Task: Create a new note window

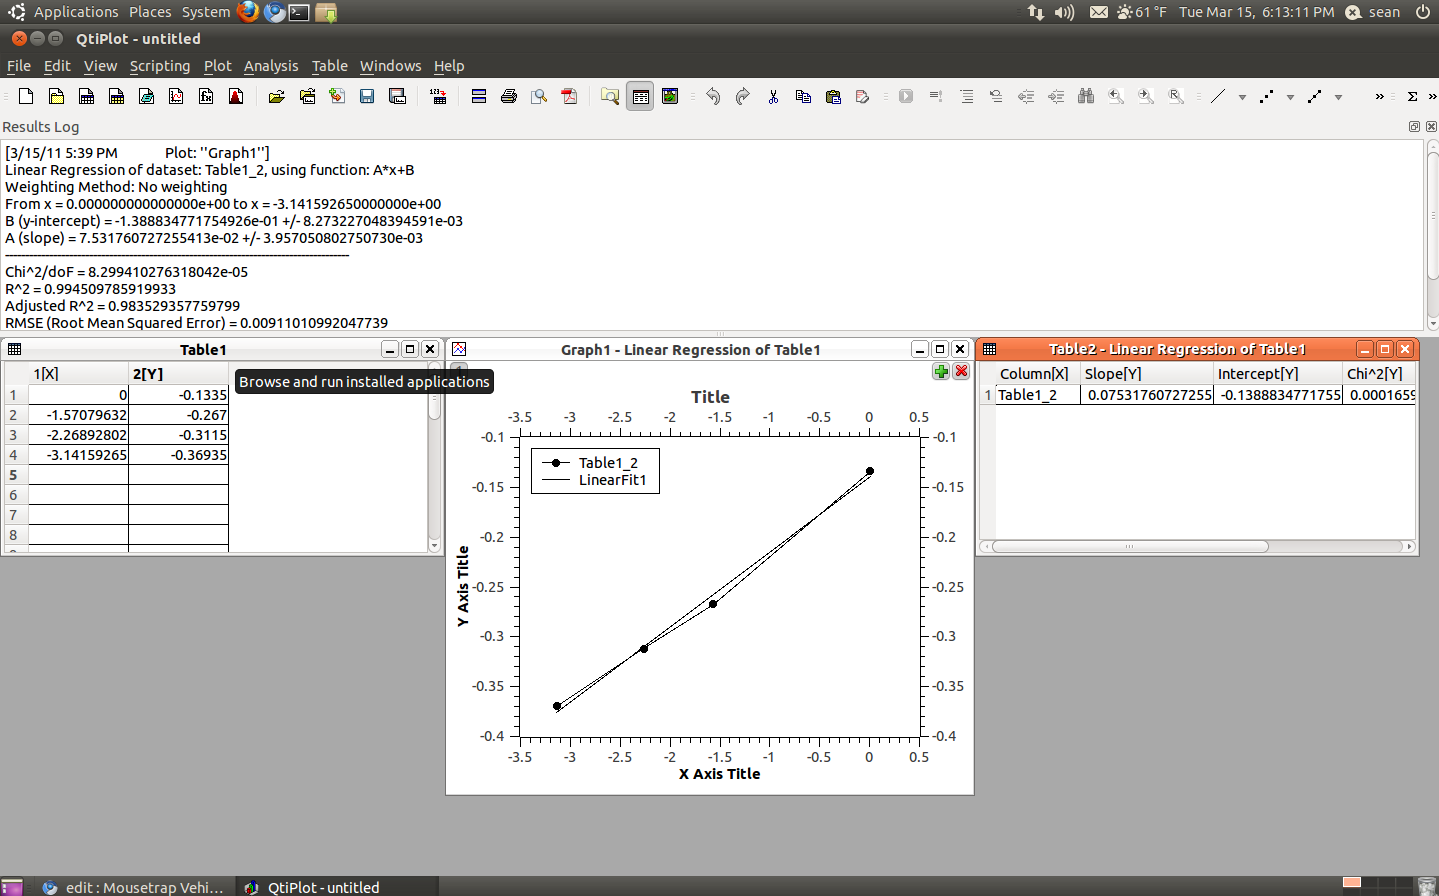Action: (x=146, y=96)
